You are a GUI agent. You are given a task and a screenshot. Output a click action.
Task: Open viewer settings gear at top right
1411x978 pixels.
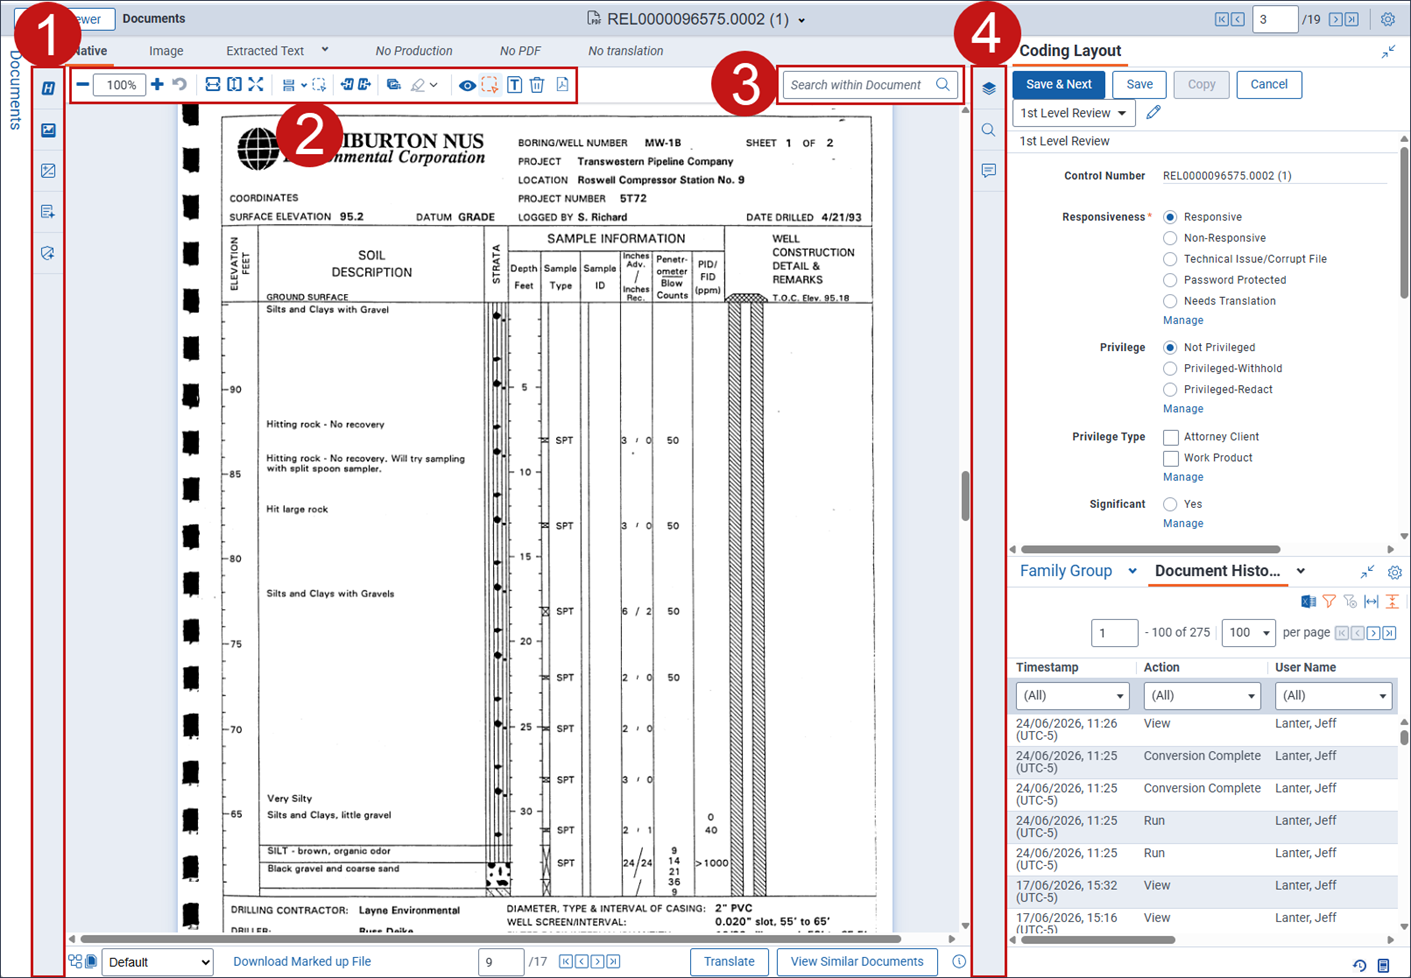[1388, 19]
